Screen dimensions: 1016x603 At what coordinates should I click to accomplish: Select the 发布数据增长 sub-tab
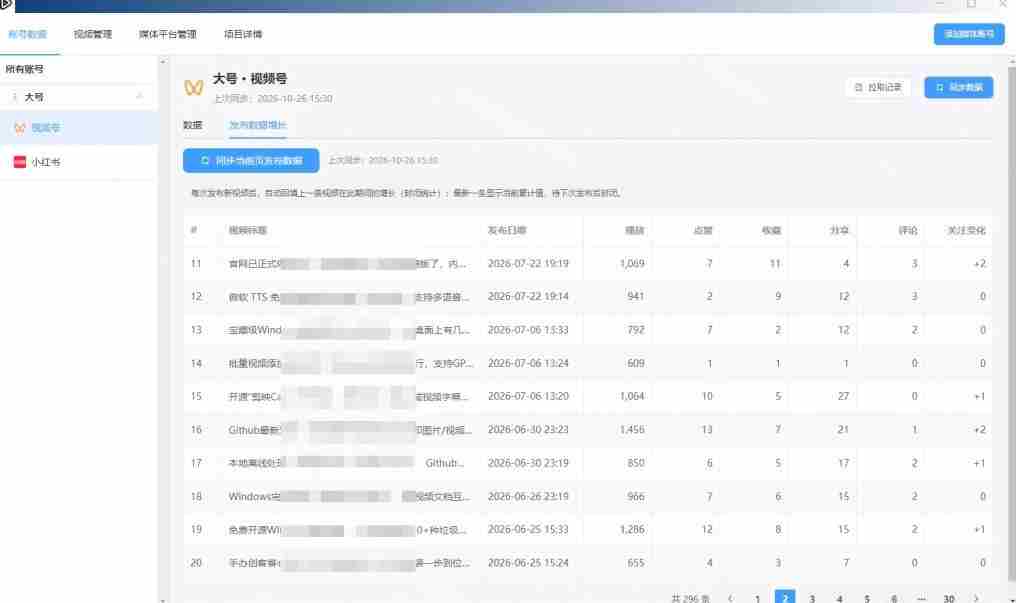click(257, 125)
